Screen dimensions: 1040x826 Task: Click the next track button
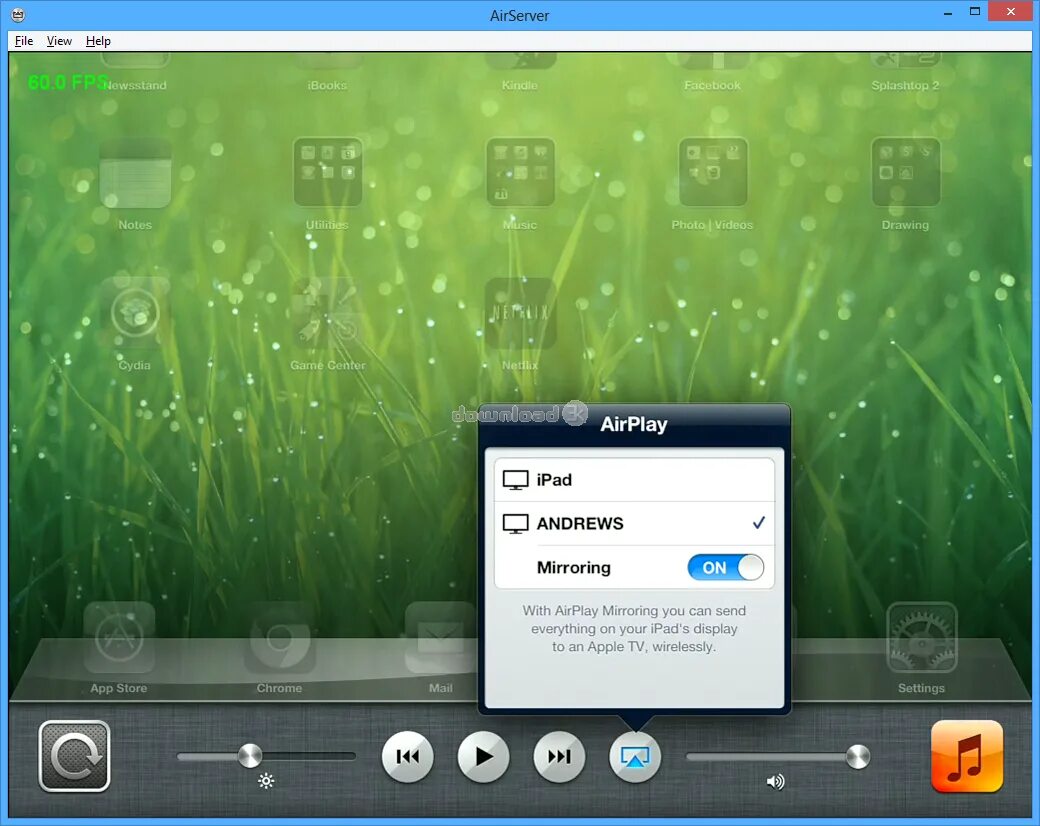point(559,756)
